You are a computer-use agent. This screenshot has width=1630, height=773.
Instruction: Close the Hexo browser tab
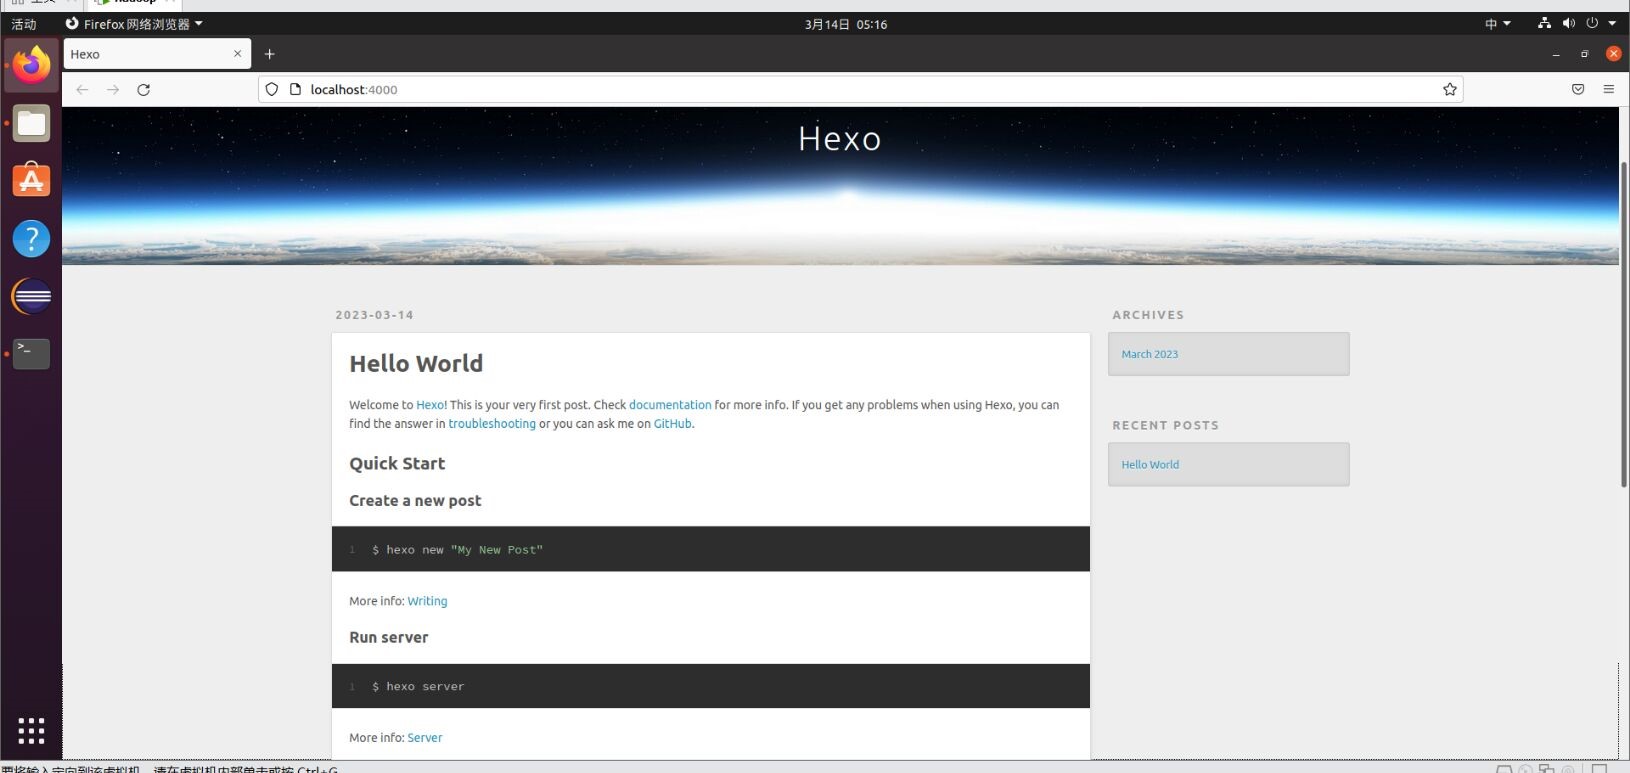tap(237, 54)
